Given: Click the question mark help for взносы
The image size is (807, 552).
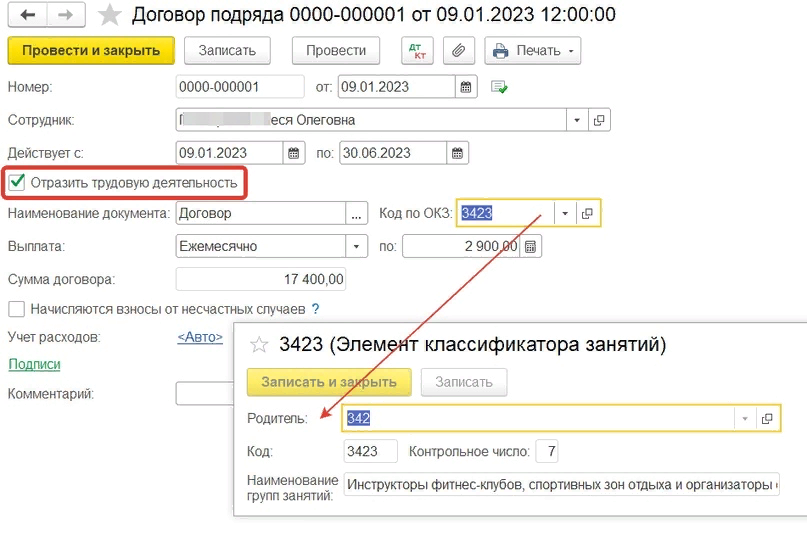Looking at the screenshot, I should click(315, 309).
